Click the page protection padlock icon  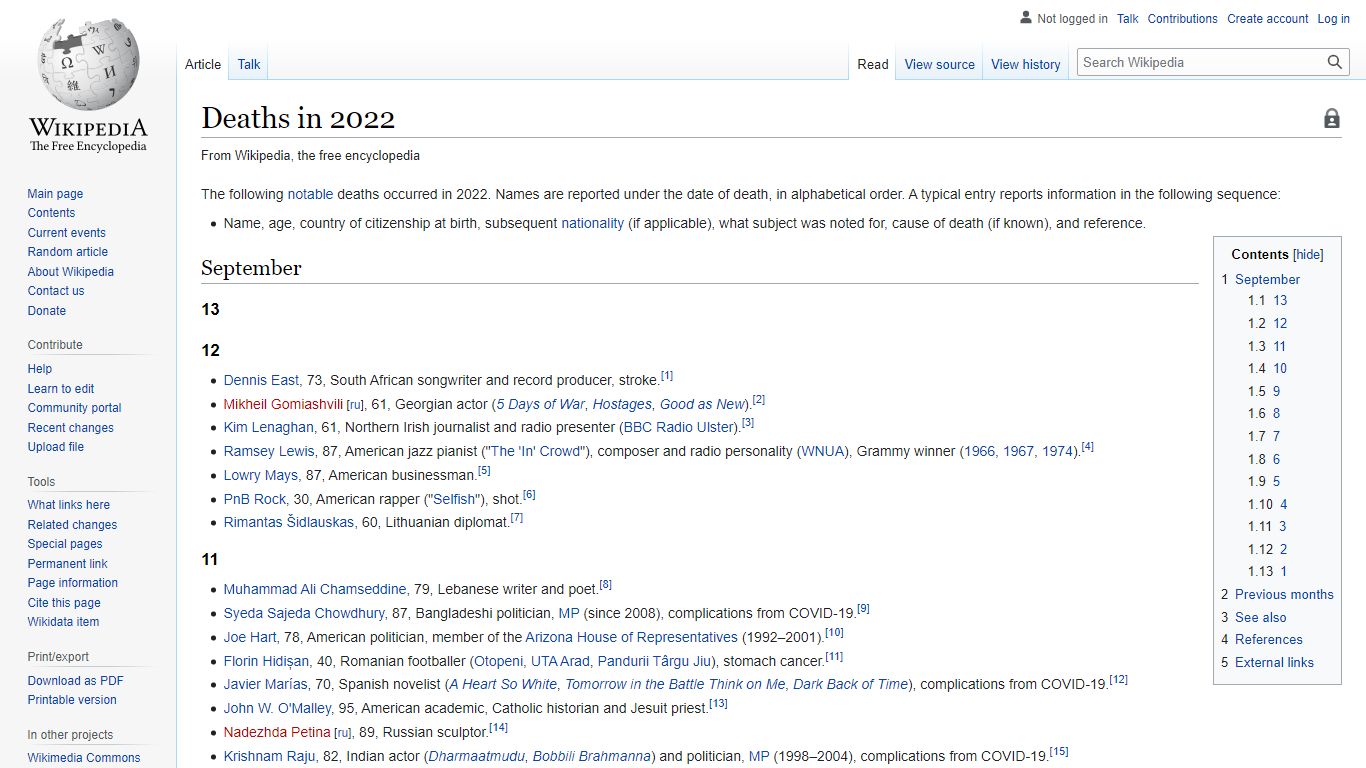click(x=1332, y=118)
